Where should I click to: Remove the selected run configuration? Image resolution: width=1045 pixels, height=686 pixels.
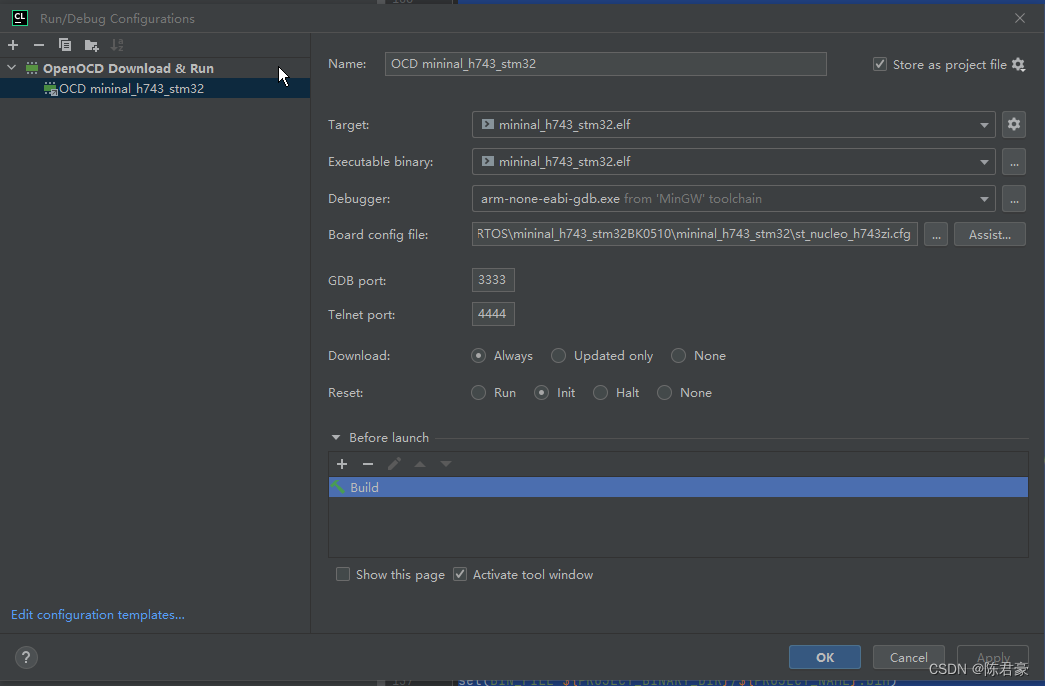[39, 45]
